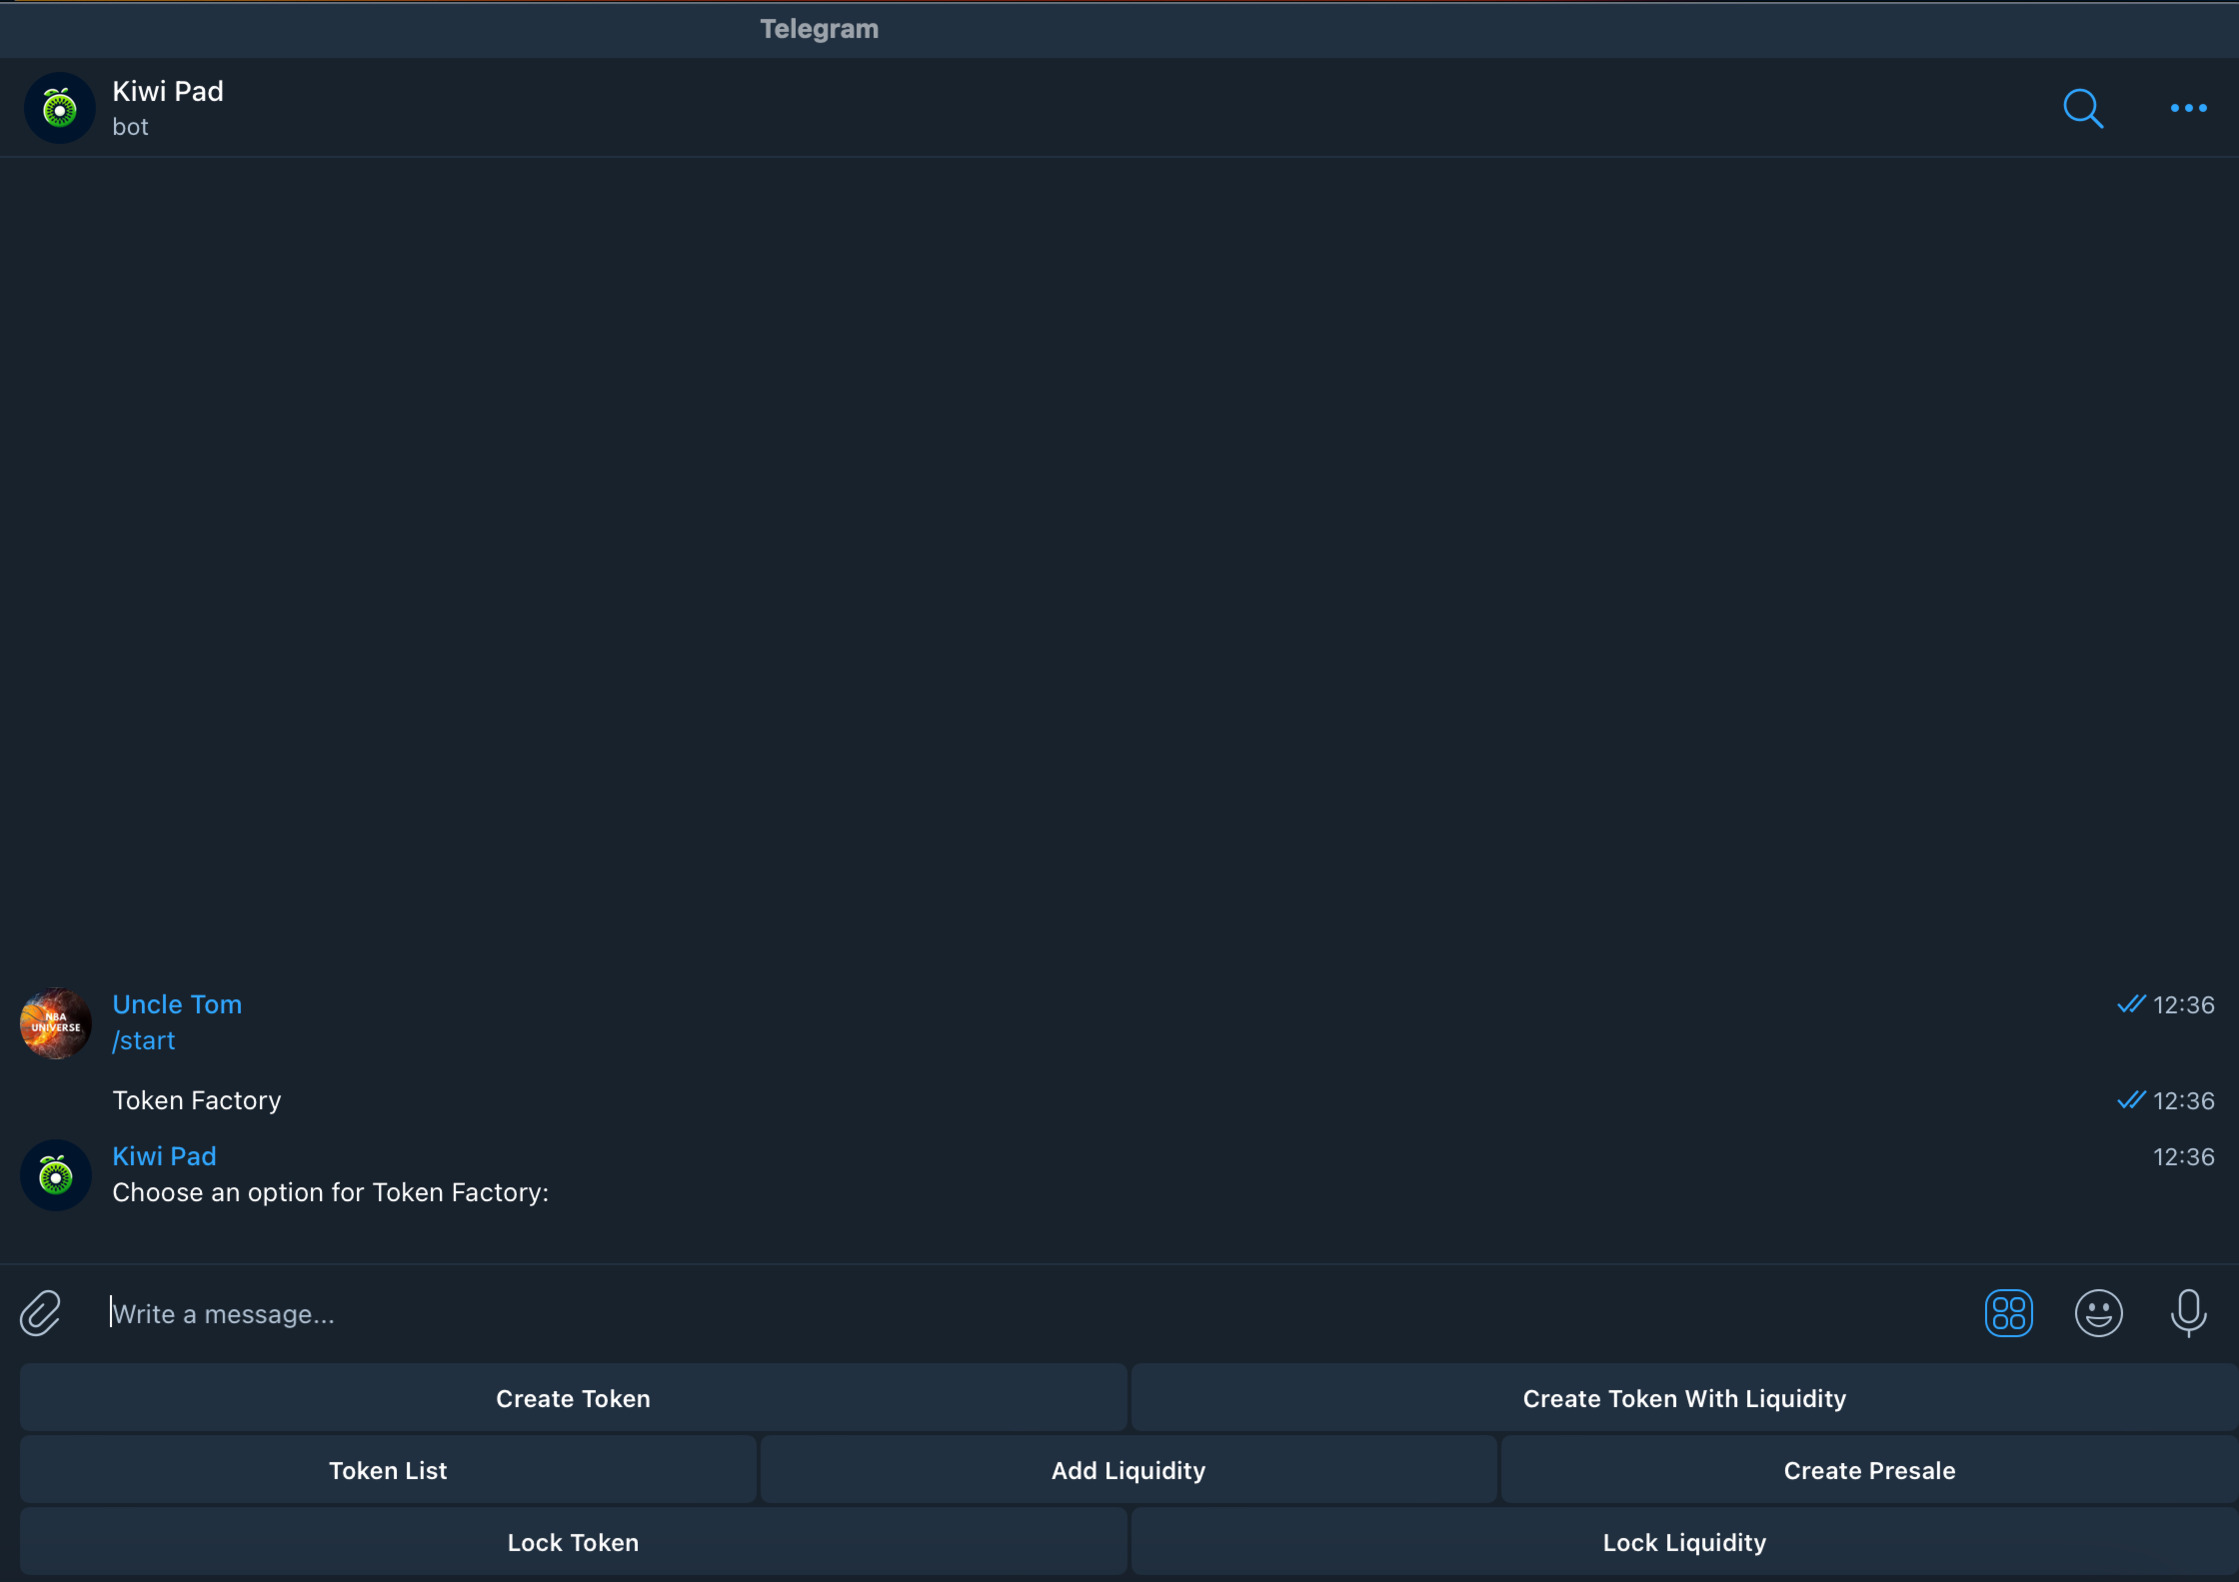Viewport: 2239px width, 1582px height.
Task: Open search in Kiwi Pad chat
Action: (x=2083, y=108)
